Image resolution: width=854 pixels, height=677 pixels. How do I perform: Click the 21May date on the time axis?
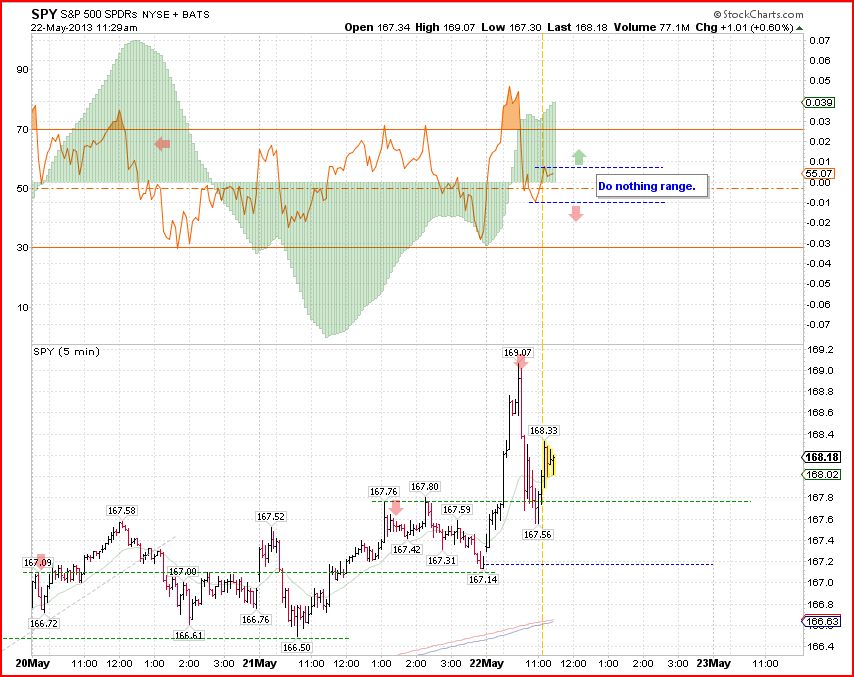coord(259,663)
